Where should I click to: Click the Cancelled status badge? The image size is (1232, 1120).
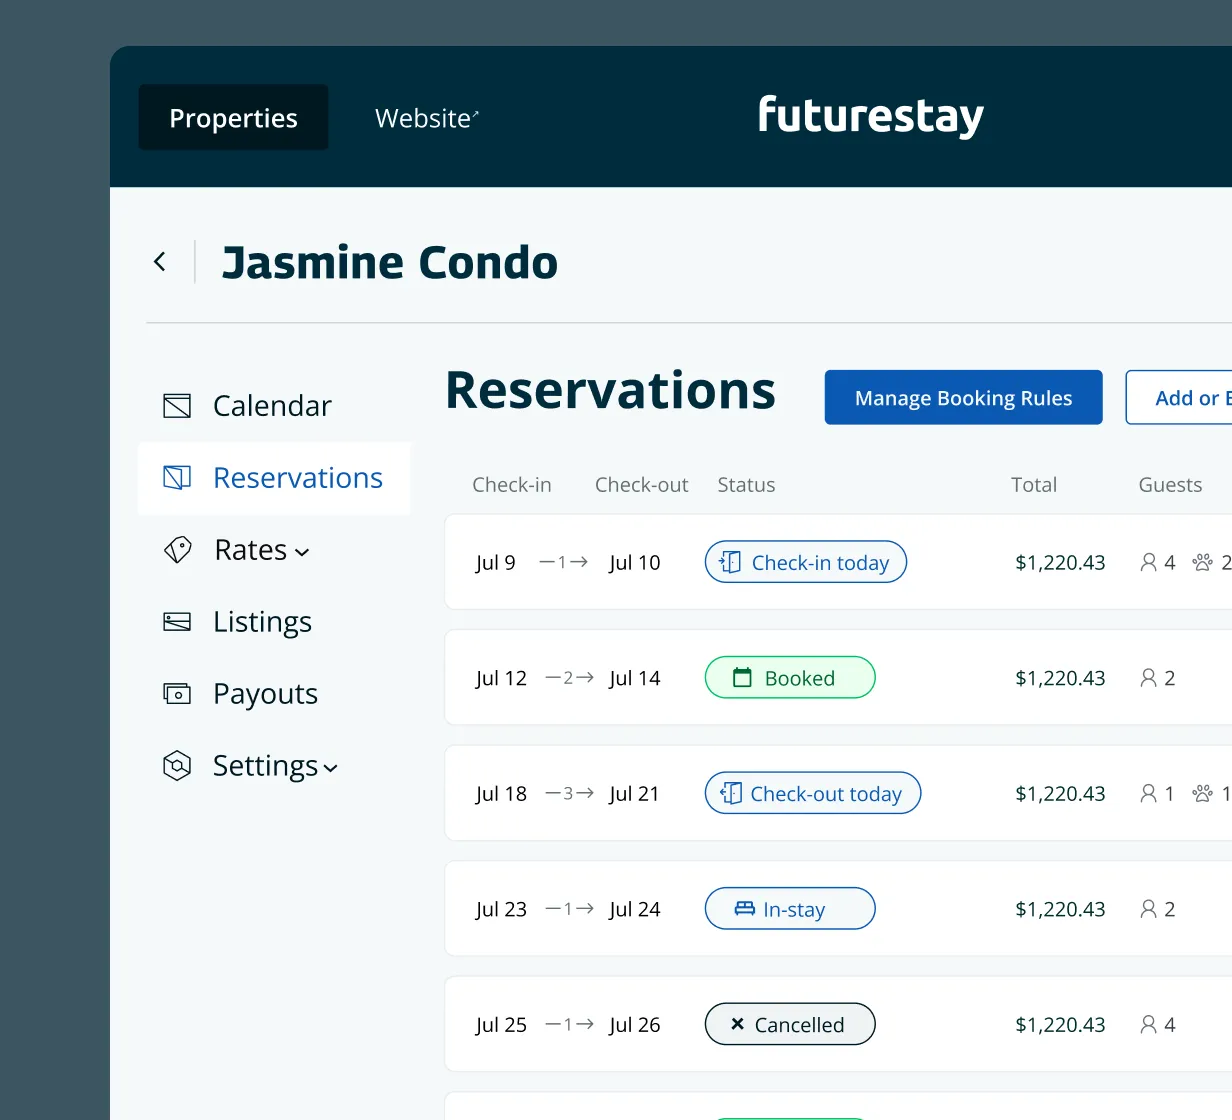coord(790,1024)
